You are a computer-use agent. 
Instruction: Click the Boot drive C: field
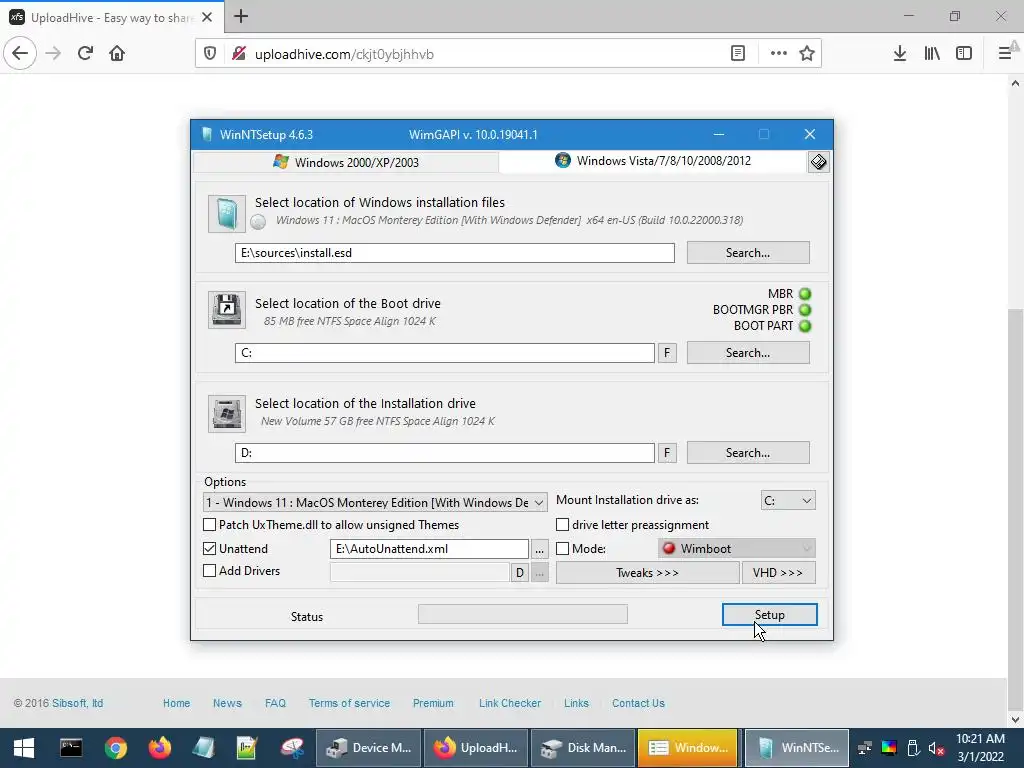point(445,353)
